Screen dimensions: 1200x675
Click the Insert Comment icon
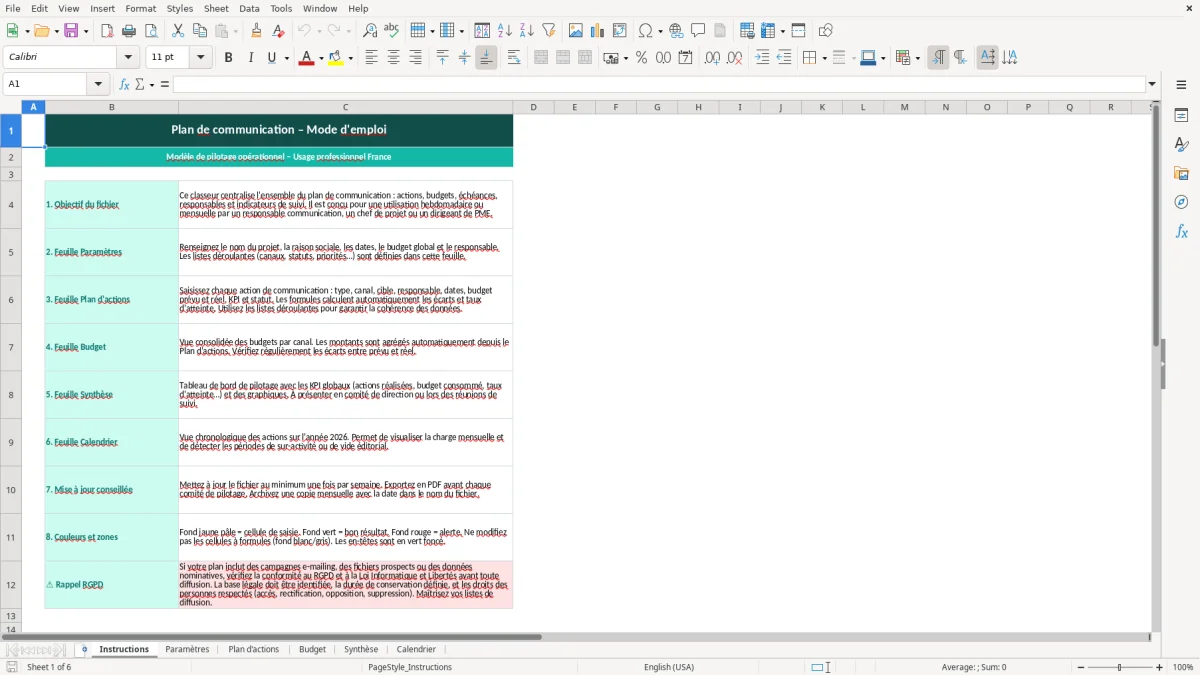698,31
